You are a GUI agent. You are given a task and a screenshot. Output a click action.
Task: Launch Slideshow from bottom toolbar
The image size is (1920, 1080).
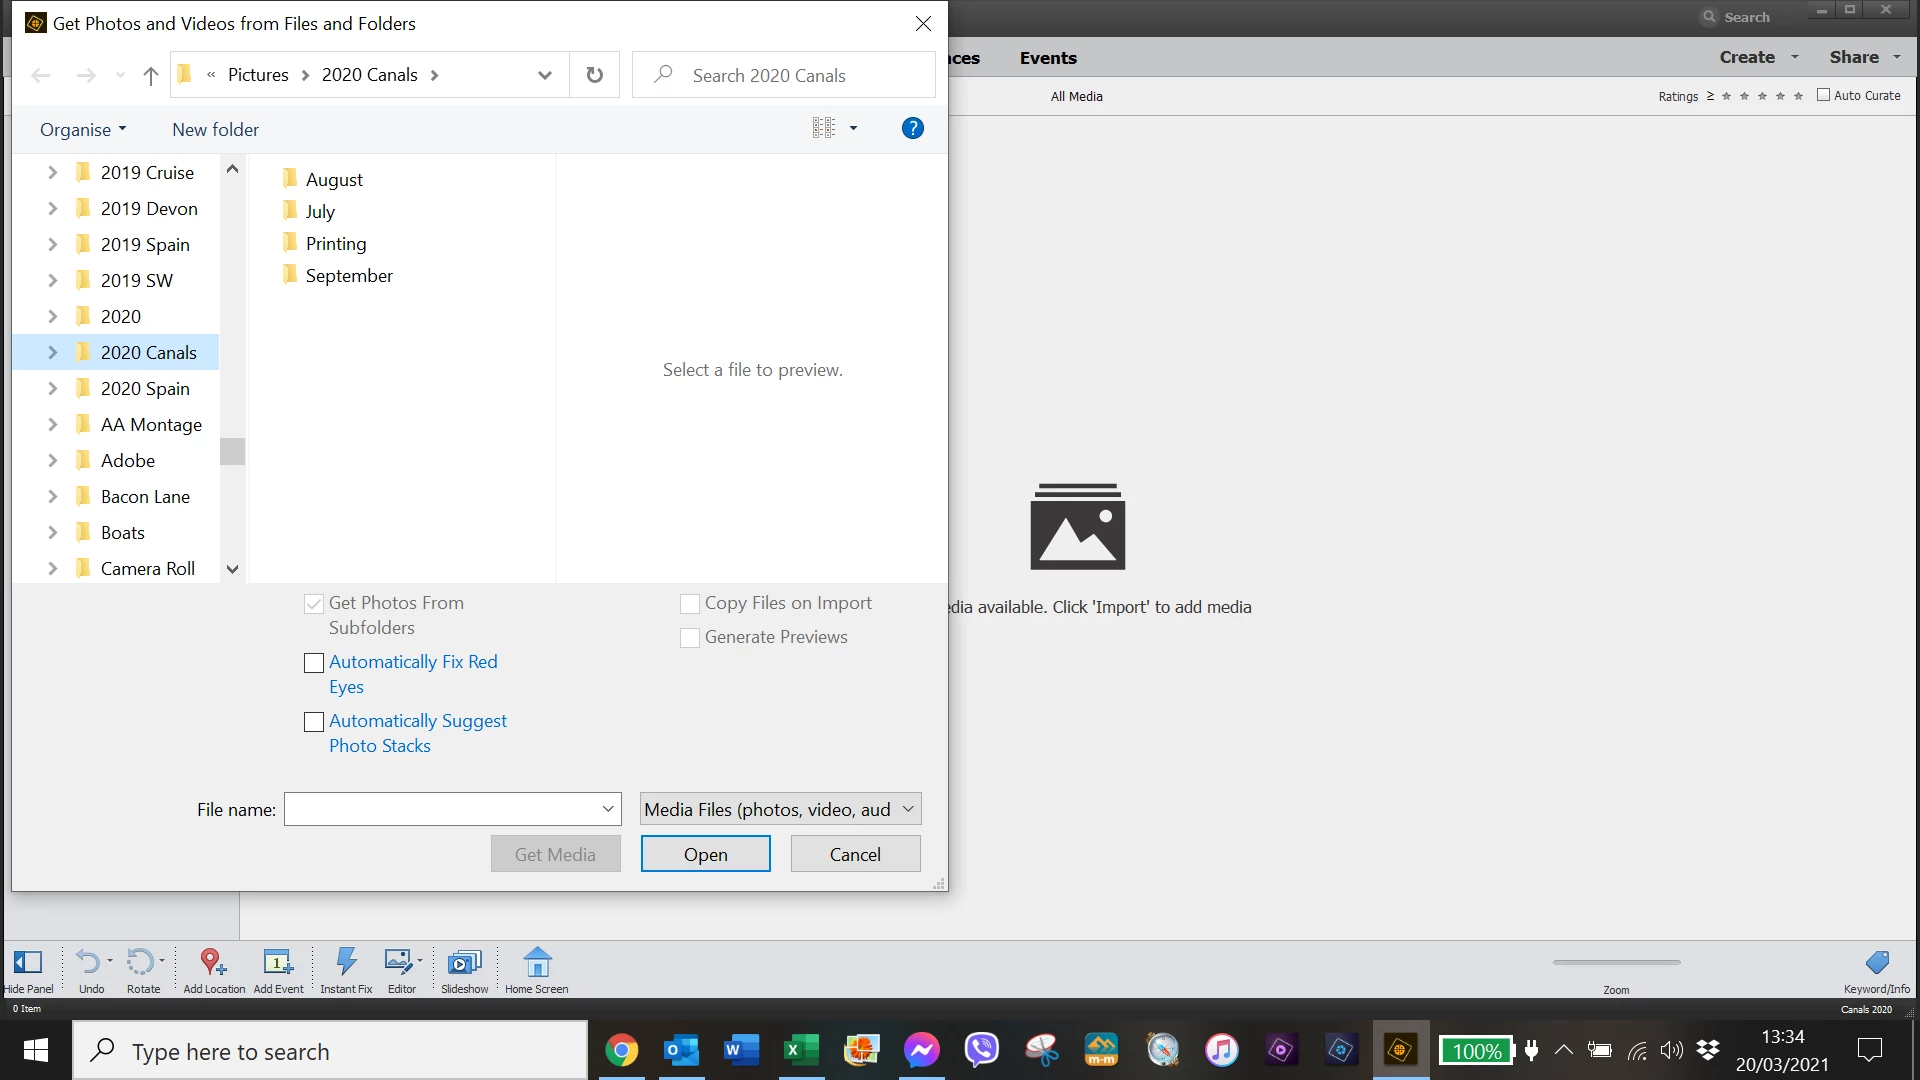pyautogui.click(x=464, y=962)
